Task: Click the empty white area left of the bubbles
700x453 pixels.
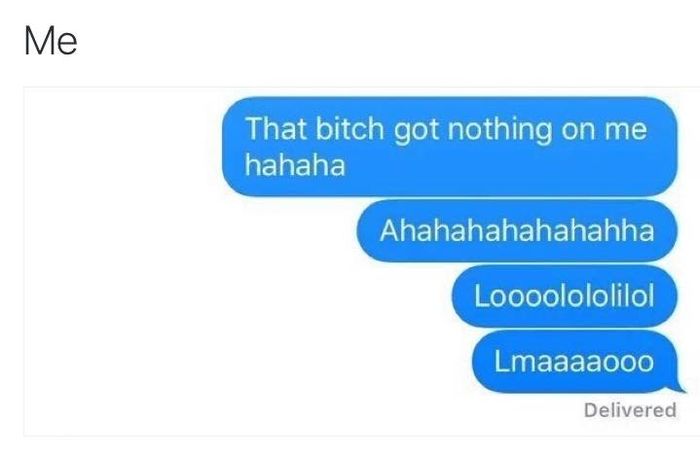Action: pos(123,261)
